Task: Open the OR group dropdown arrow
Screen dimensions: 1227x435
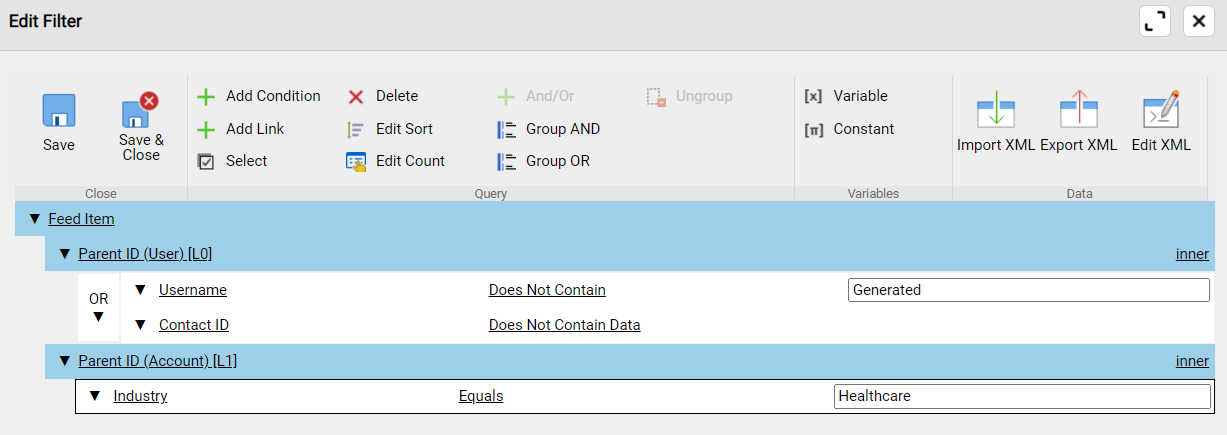Action: [98, 317]
